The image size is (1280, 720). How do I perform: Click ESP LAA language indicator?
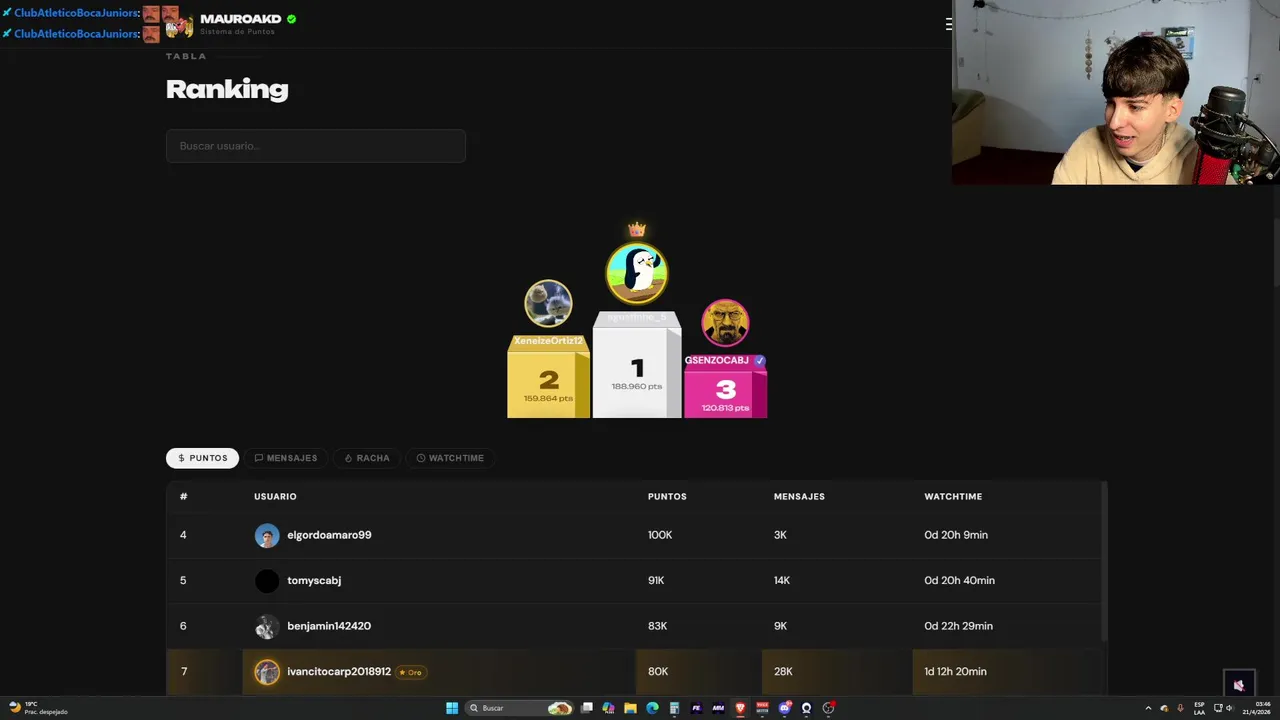coord(1199,708)
